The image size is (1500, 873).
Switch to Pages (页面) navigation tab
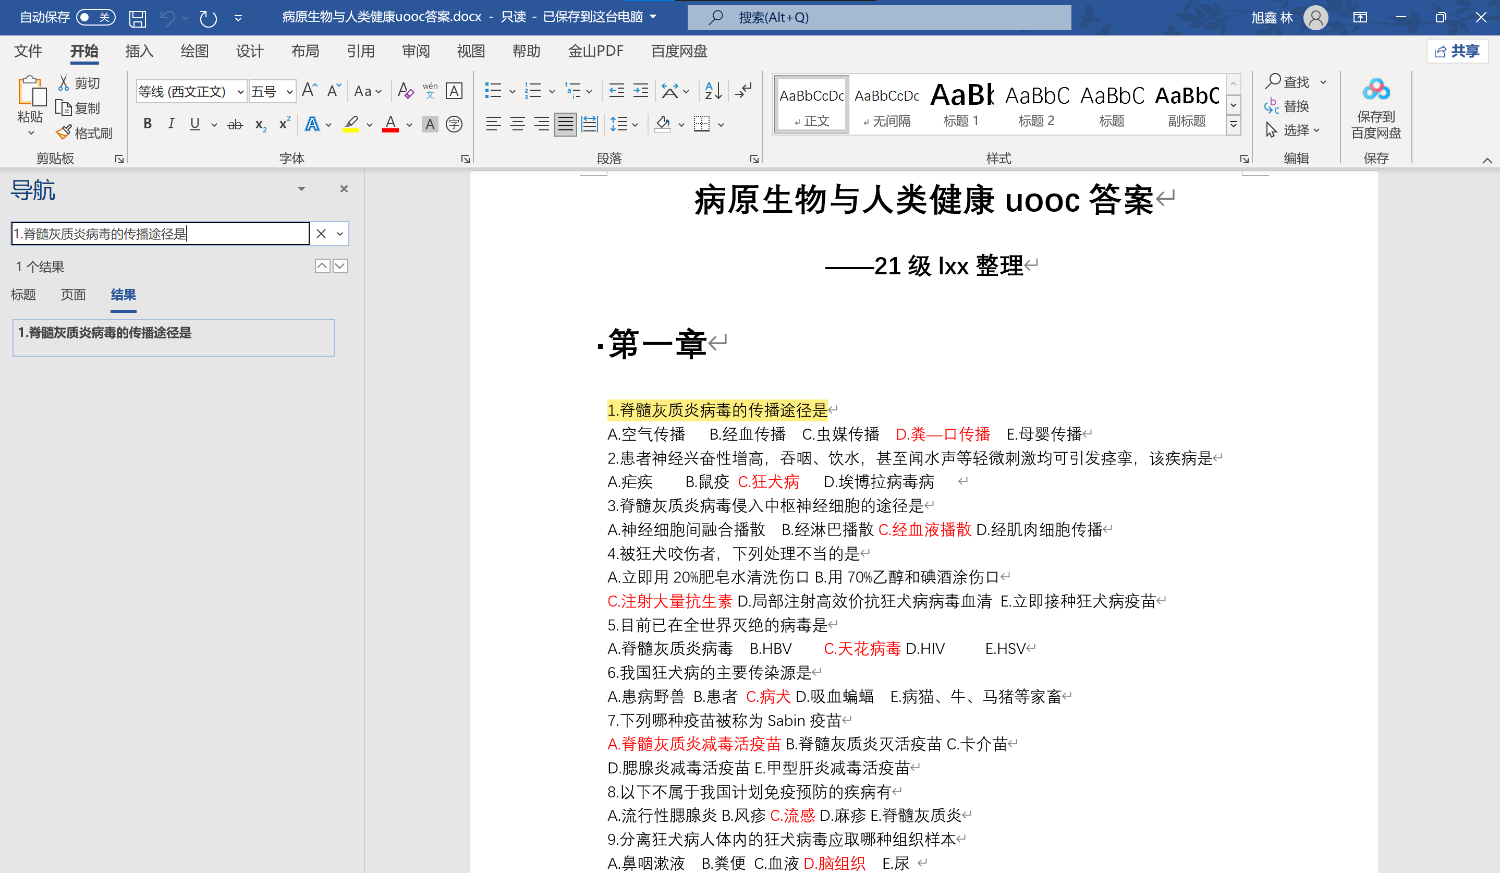[73, 295]
